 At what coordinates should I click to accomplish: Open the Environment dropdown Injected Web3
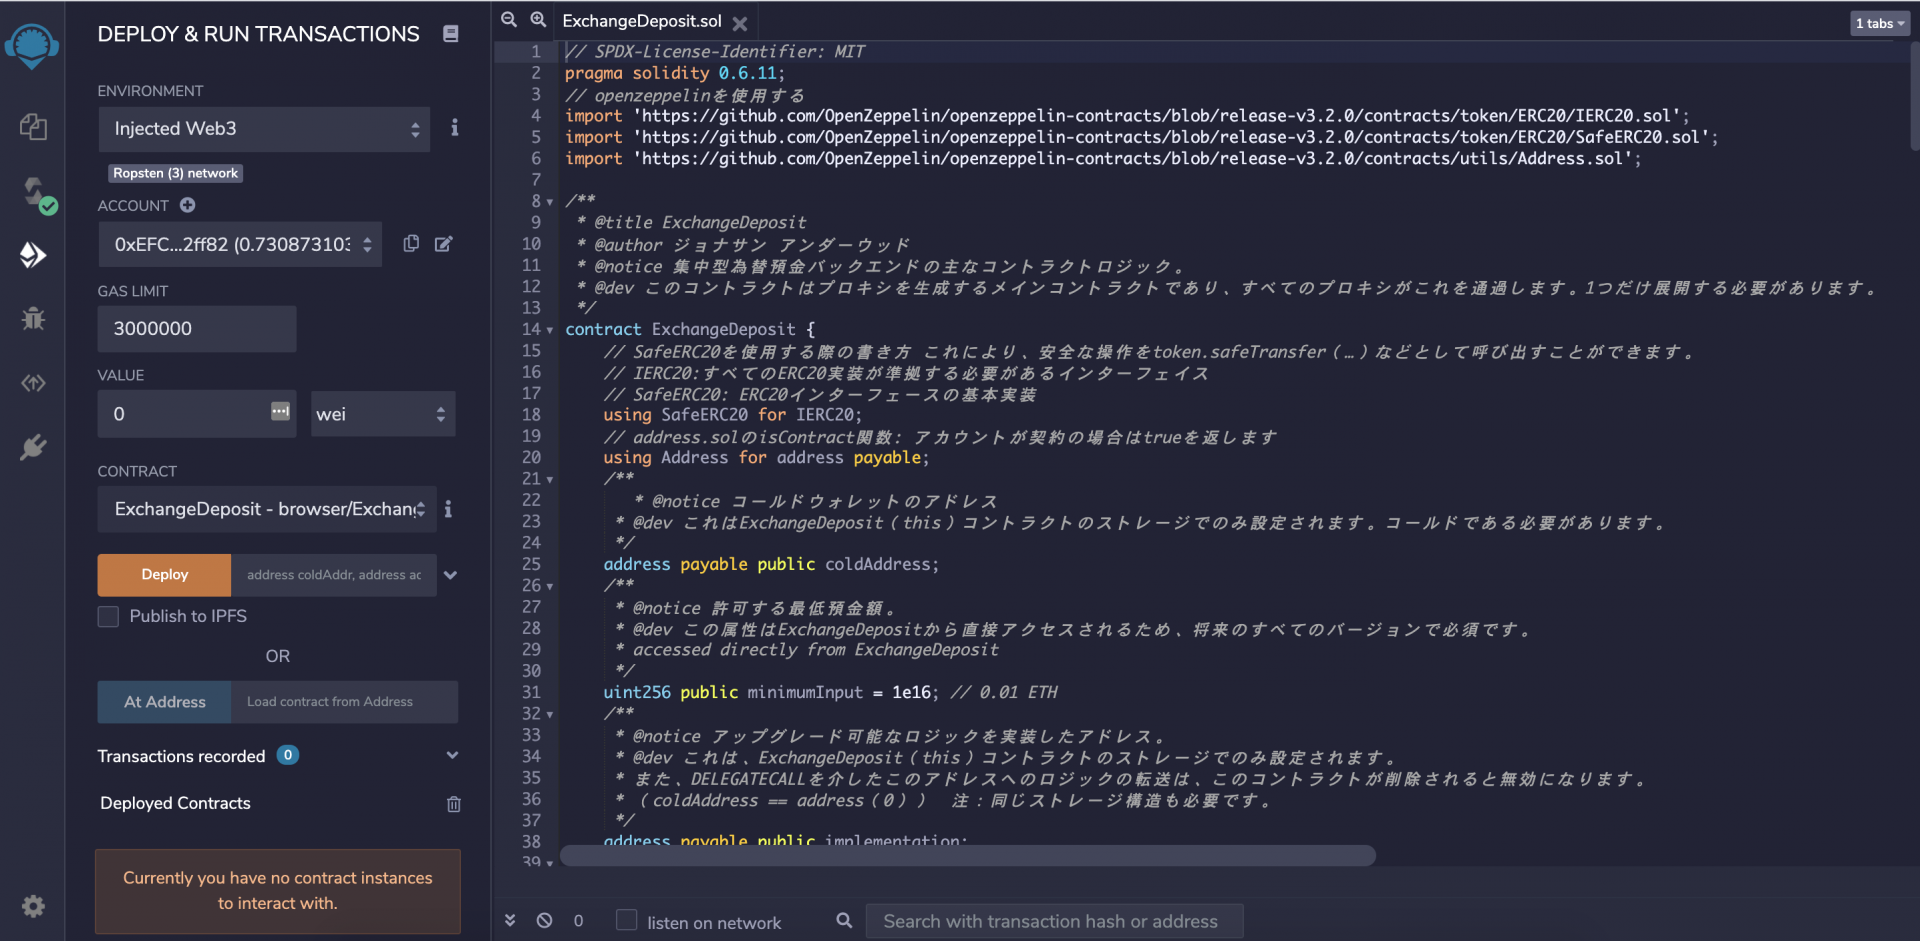pos(264,129)
